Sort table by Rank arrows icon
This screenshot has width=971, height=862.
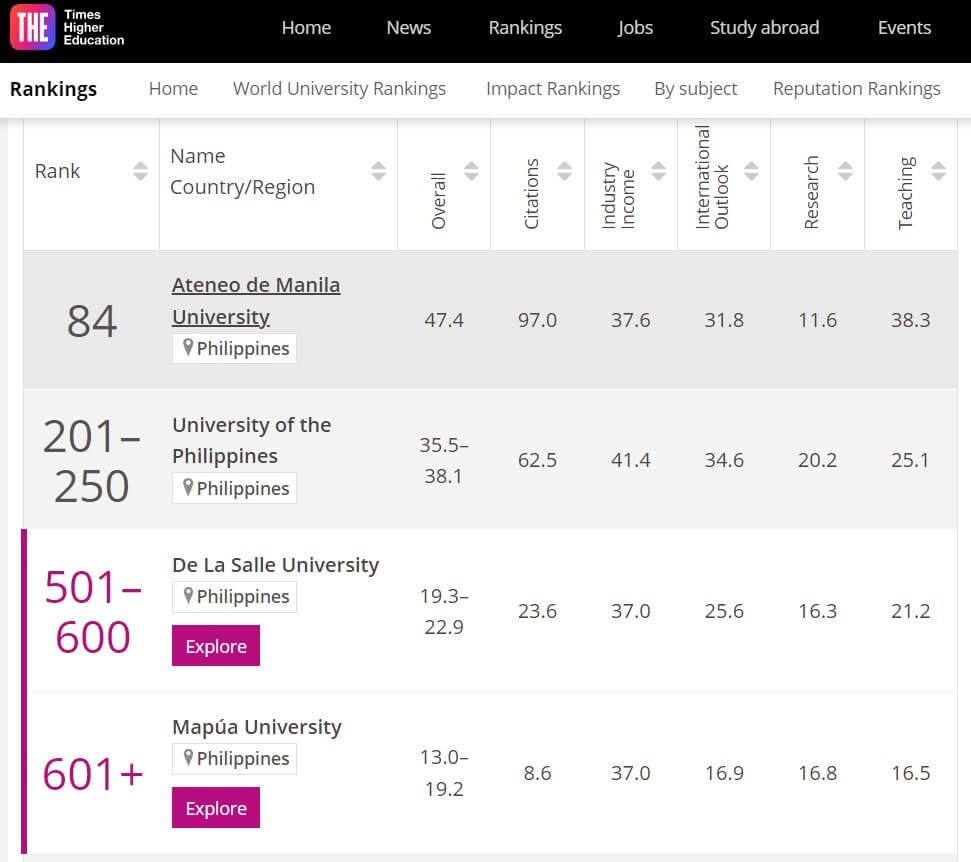click(x=141, y=171)
